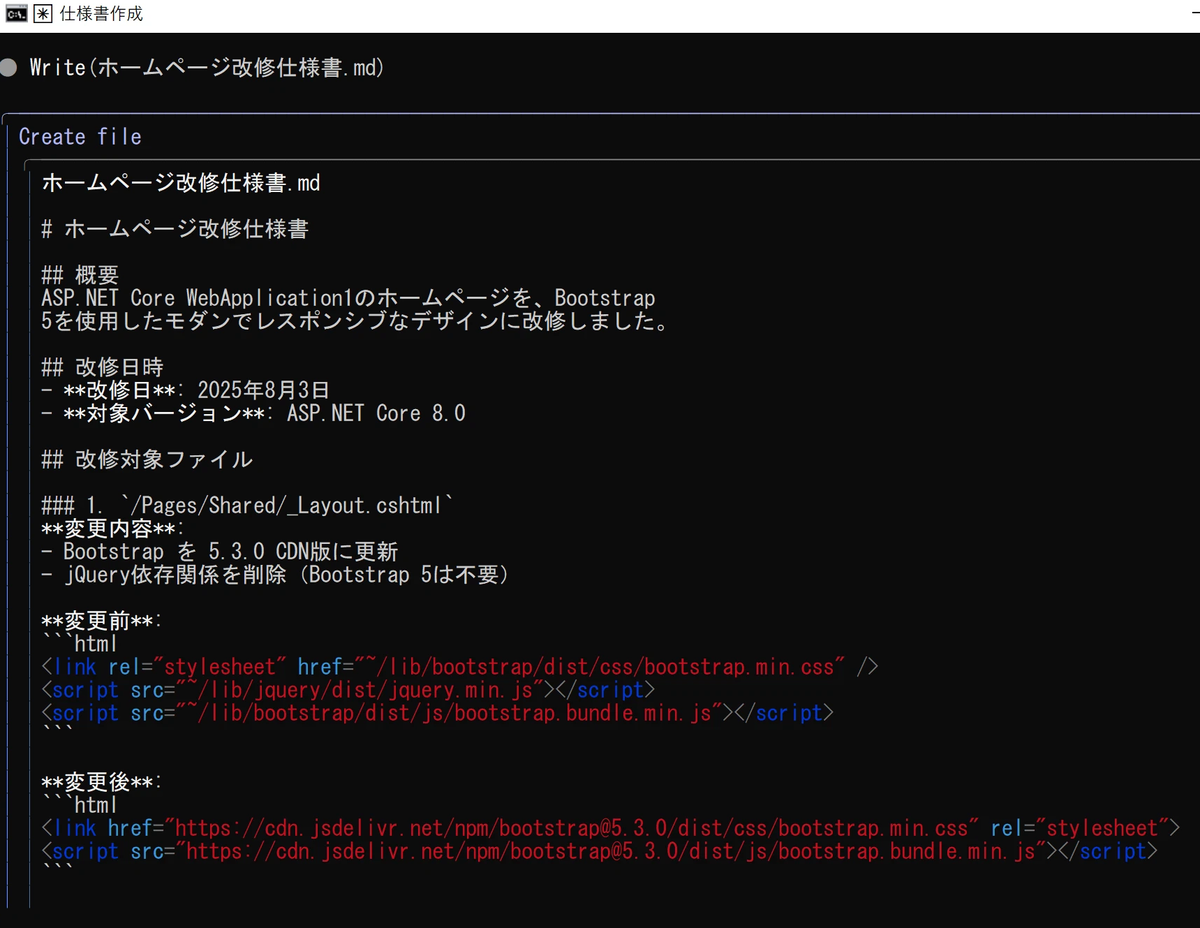The image size is (1200, 928).
Task: Click the '**変更後**:' label
Action: [x=103, y=781]
